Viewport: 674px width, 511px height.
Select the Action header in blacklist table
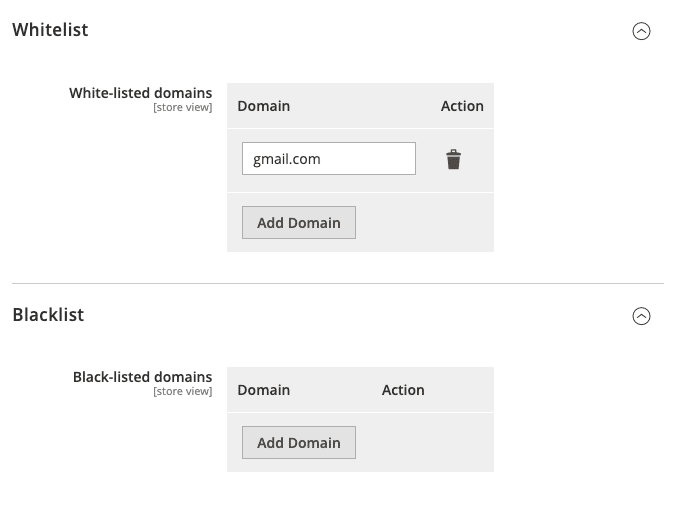[403, 390]
